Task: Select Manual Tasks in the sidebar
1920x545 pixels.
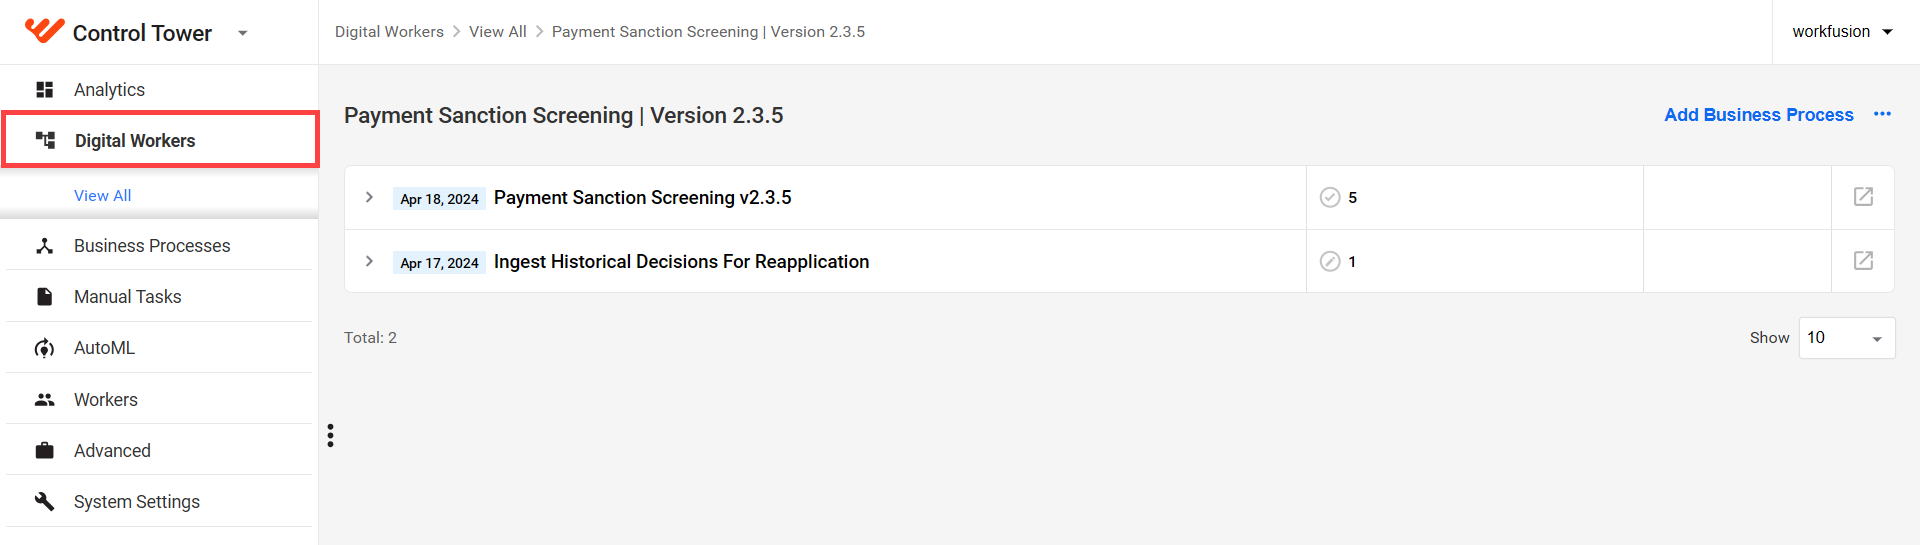Action: (x=127, y=297)
